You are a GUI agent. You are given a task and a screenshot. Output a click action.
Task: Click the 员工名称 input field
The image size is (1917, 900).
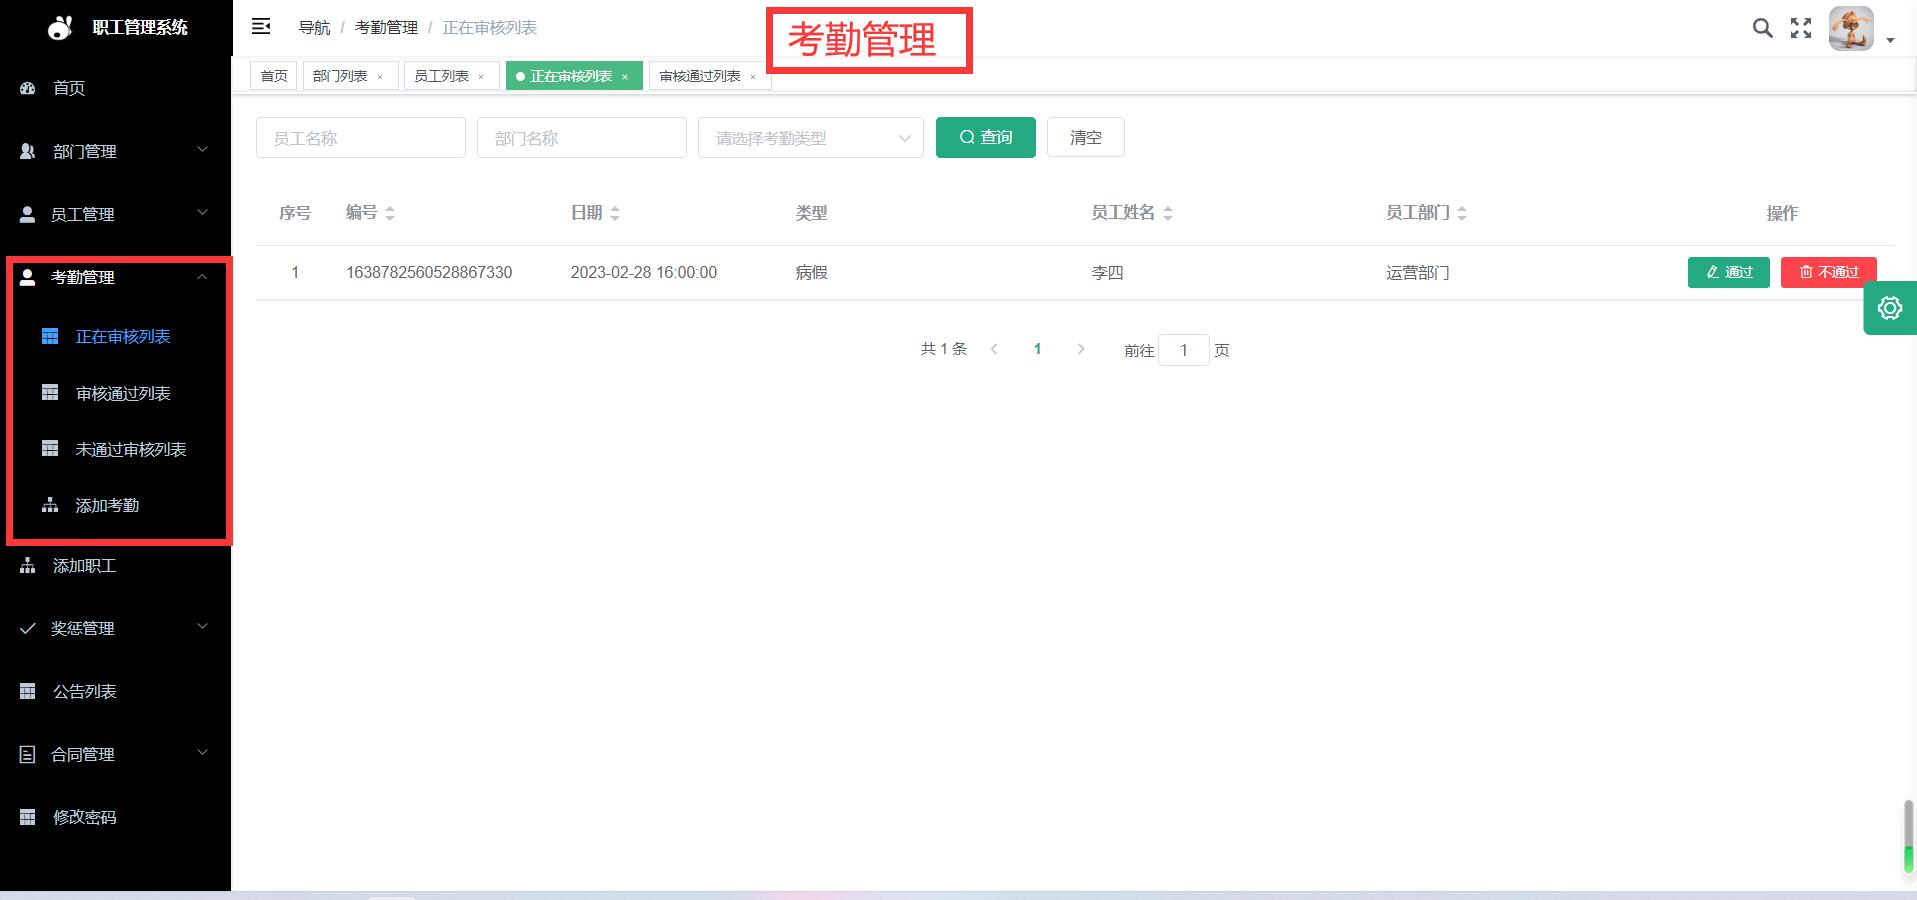[361, 138]
